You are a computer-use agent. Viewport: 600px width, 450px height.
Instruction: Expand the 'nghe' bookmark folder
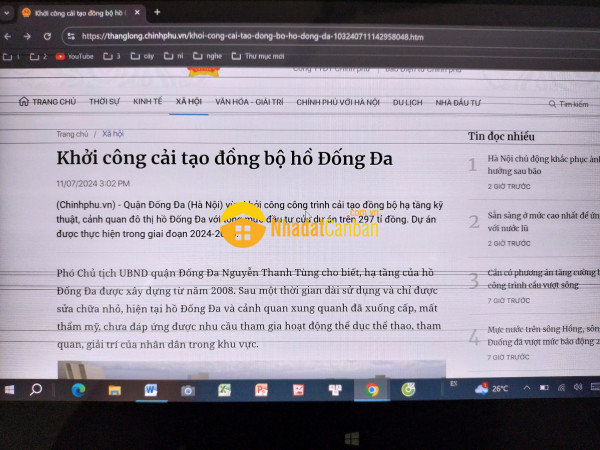click(212, 56)
